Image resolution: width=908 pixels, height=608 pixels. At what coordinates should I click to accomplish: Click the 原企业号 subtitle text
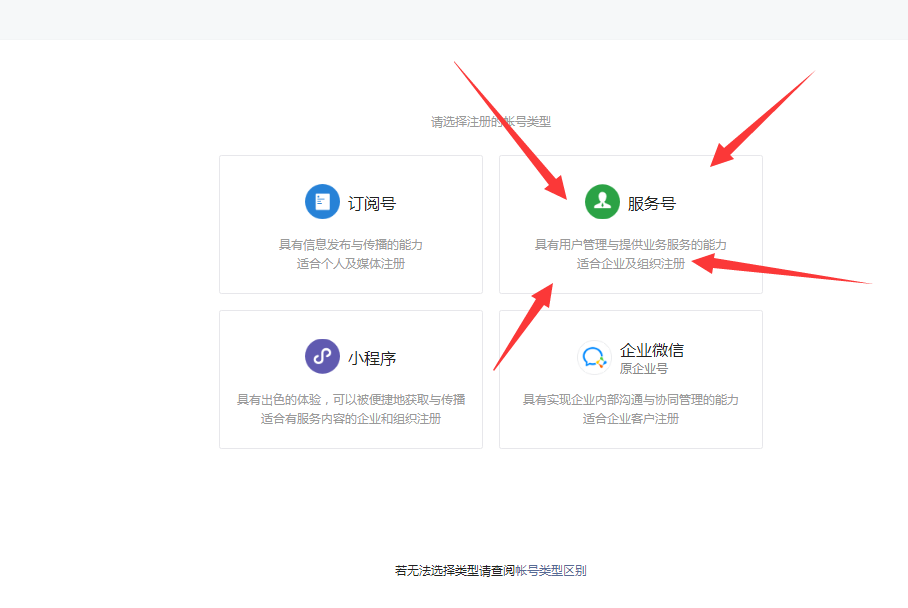point(644,369)
